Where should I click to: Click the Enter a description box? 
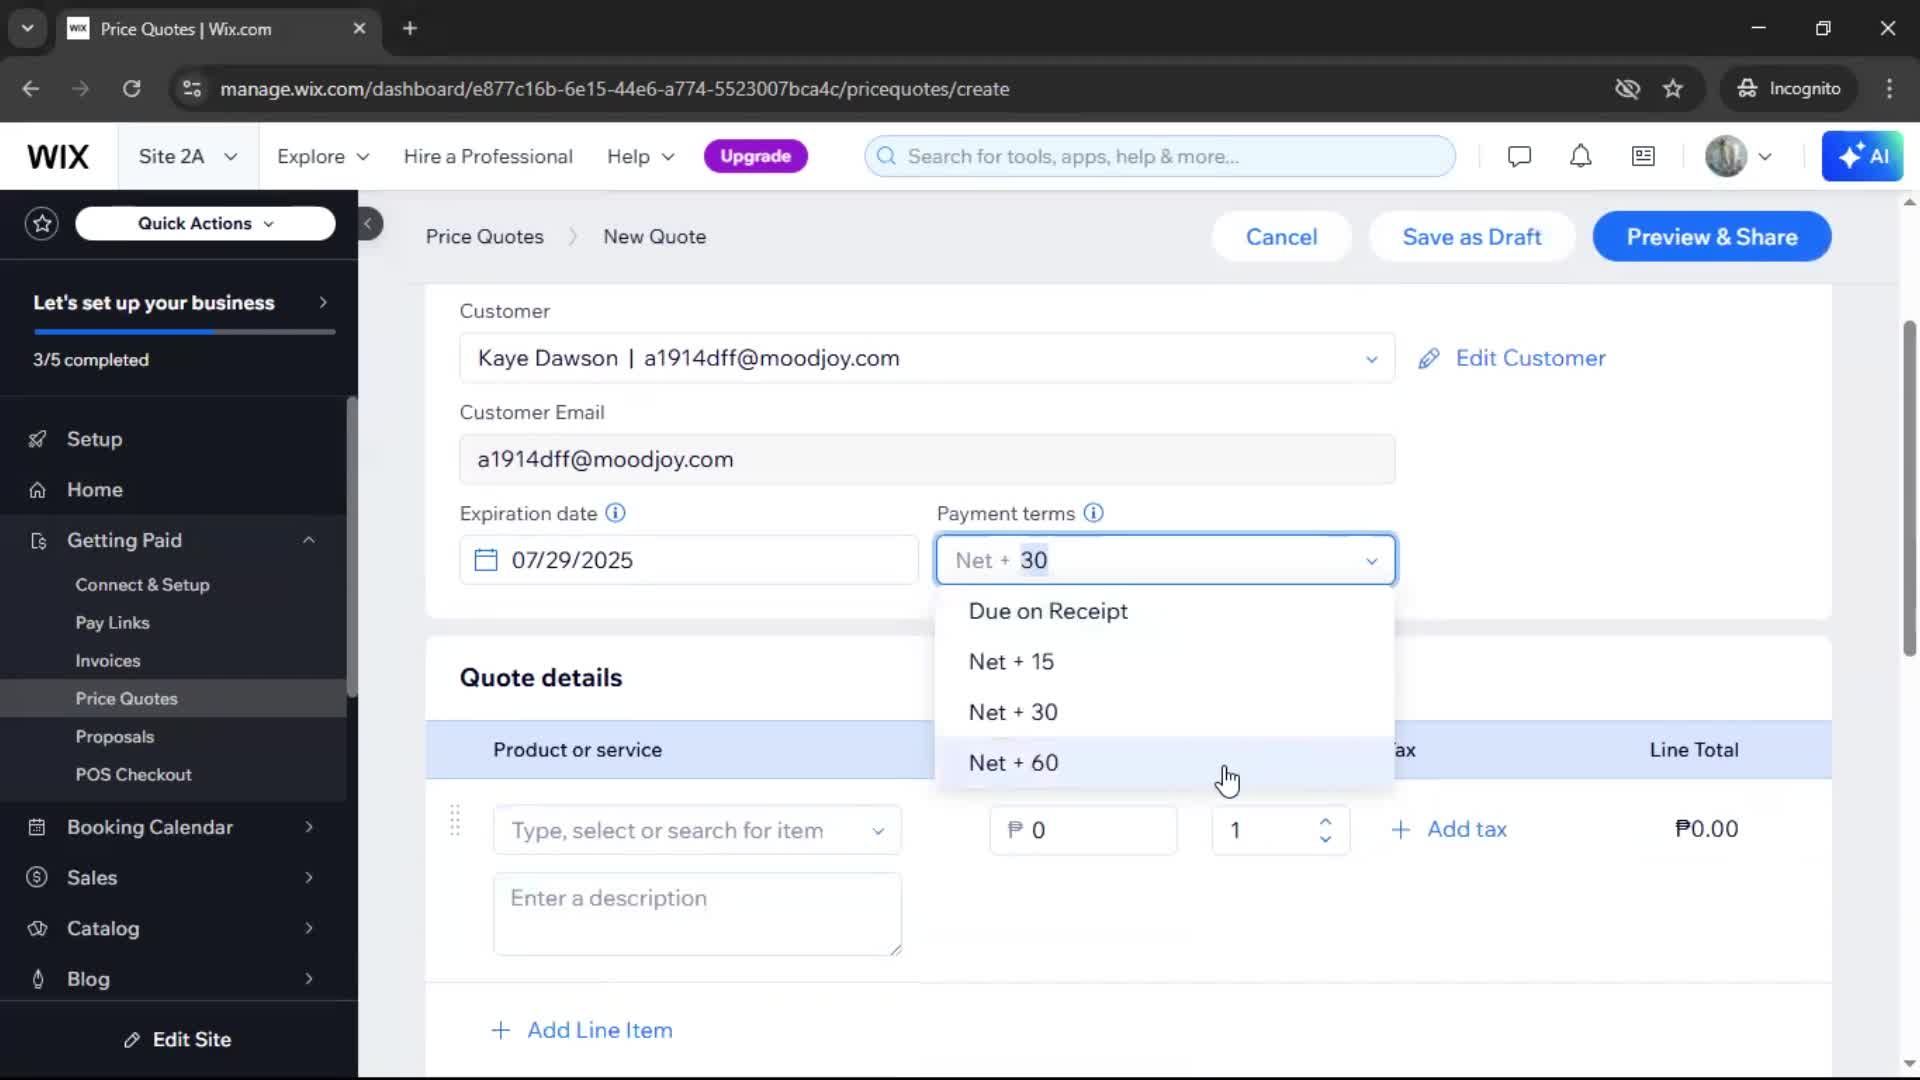[697, 914]
